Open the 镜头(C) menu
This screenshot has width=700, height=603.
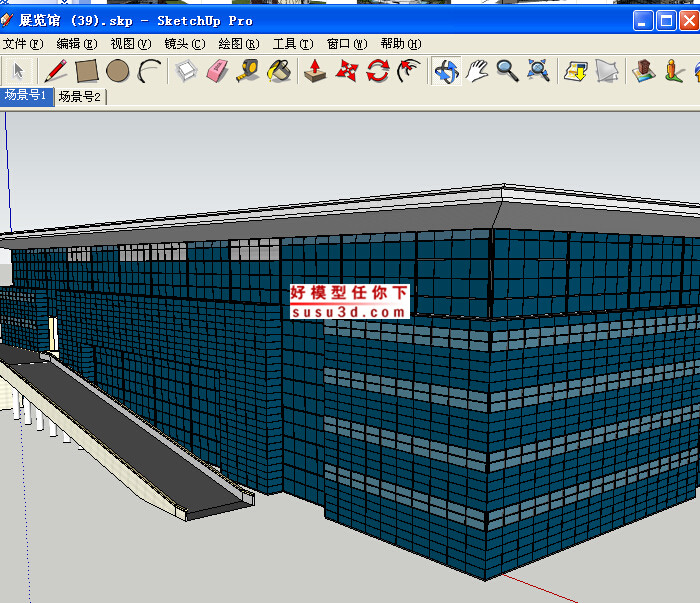(x=185, y=44)
